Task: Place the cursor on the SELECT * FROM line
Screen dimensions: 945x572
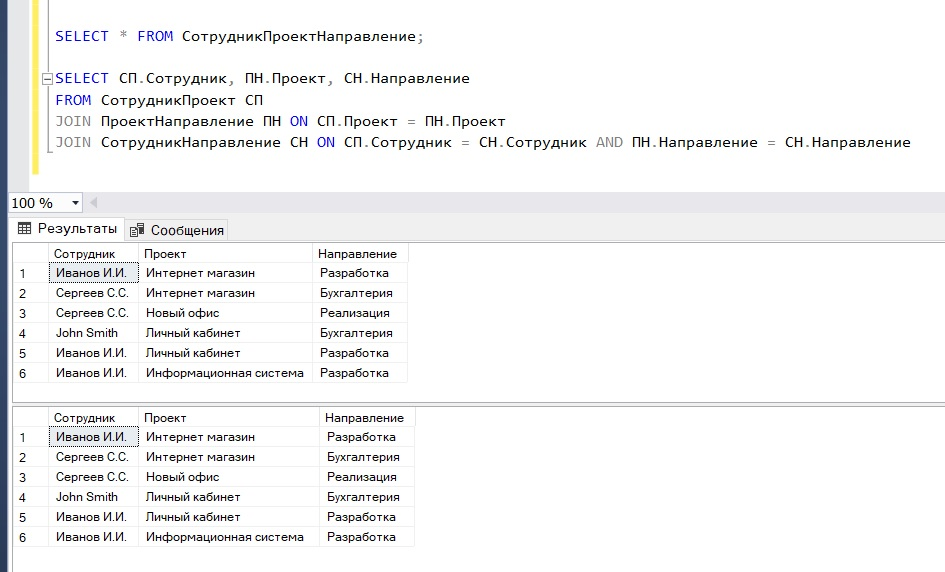Action: pyautogui.click(x=240, y=36)
